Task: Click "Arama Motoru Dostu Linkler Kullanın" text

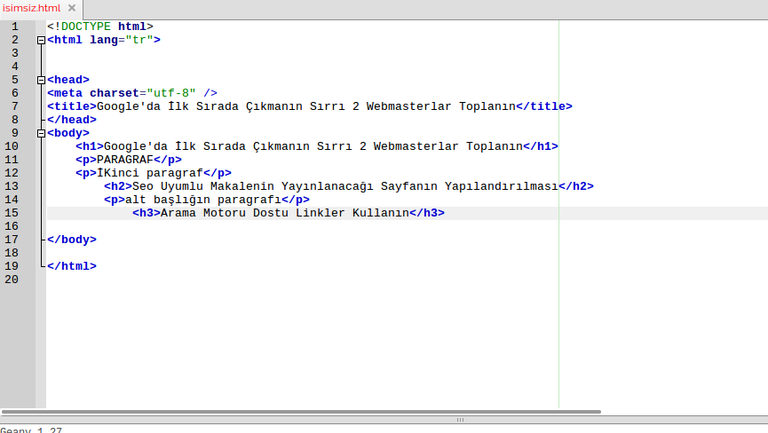Action: tap(285, 213)
